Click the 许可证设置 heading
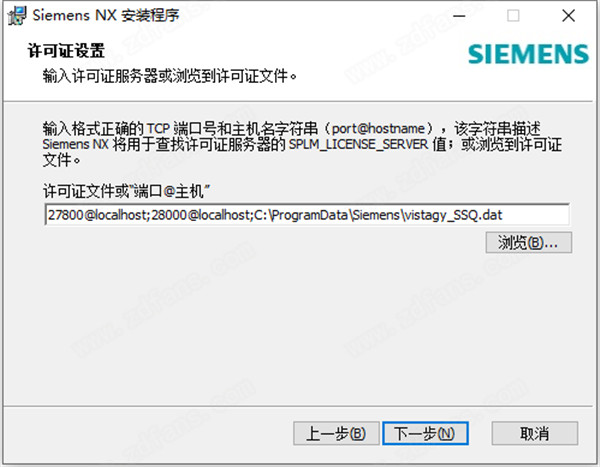The height and width of the screenshot is (467, 600). point(66,51)
